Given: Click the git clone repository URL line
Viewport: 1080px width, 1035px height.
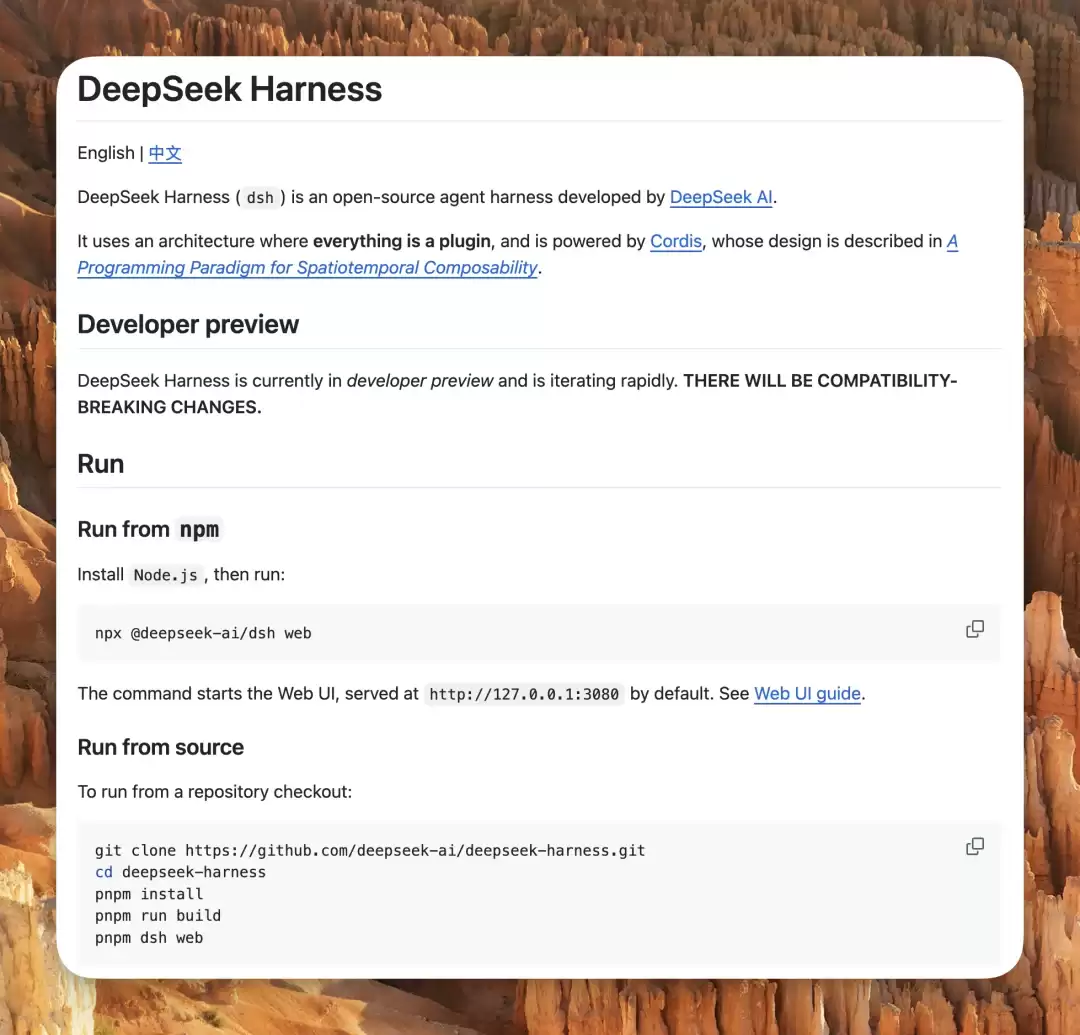Looking at the screenshot, I should pyautogui.click(x=370, y=850).
